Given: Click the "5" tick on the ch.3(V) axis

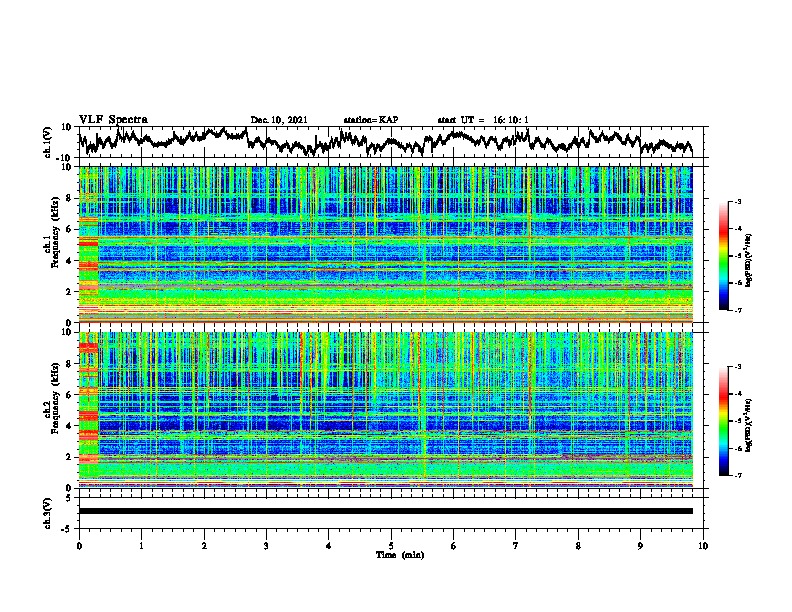Looking at the screenshot, I should click(x=70, y=498).
